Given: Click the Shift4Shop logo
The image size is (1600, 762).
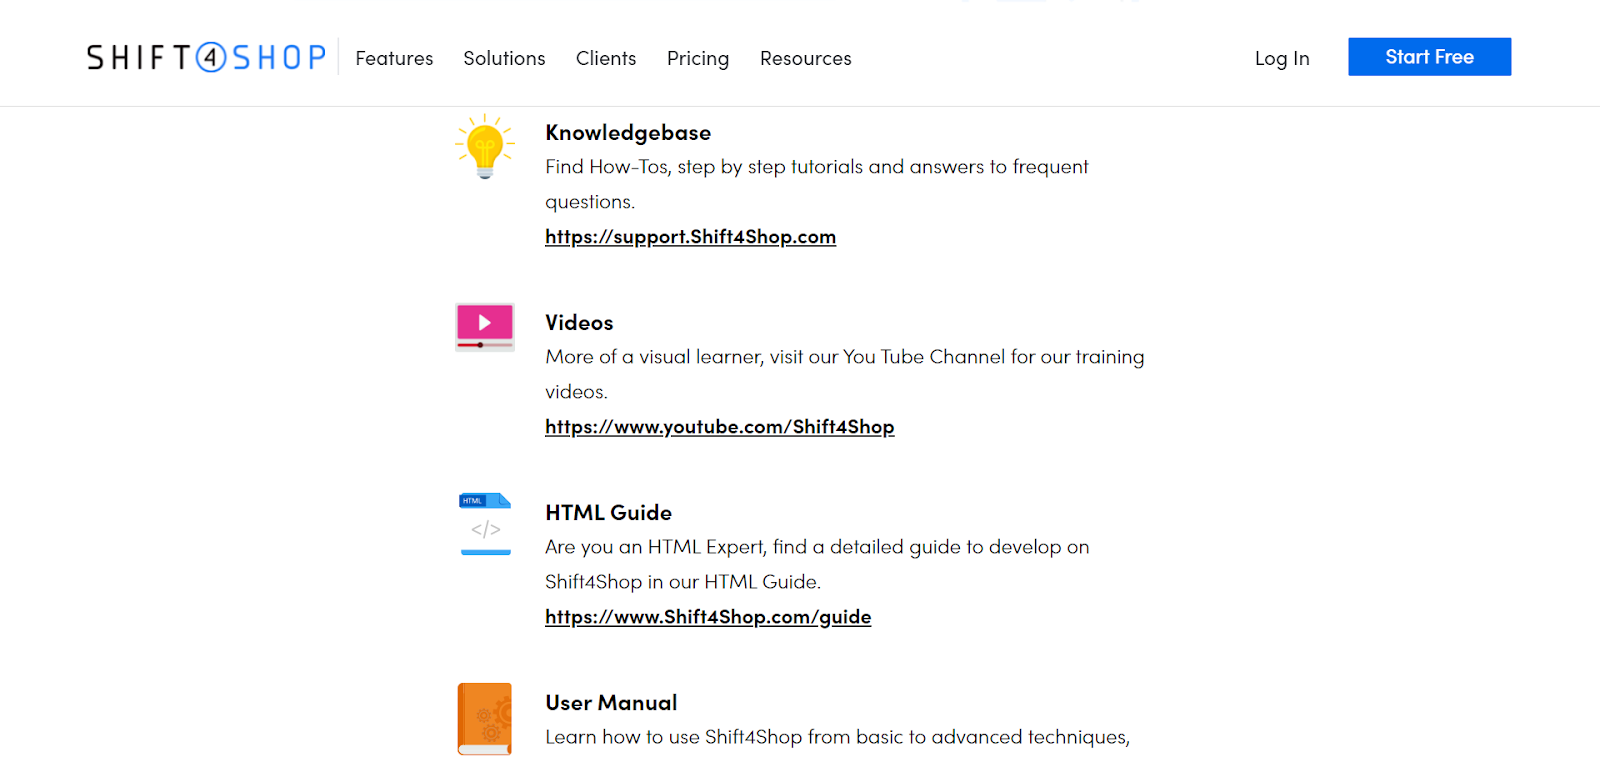Looking at the screenshot, I should [206, 57].
